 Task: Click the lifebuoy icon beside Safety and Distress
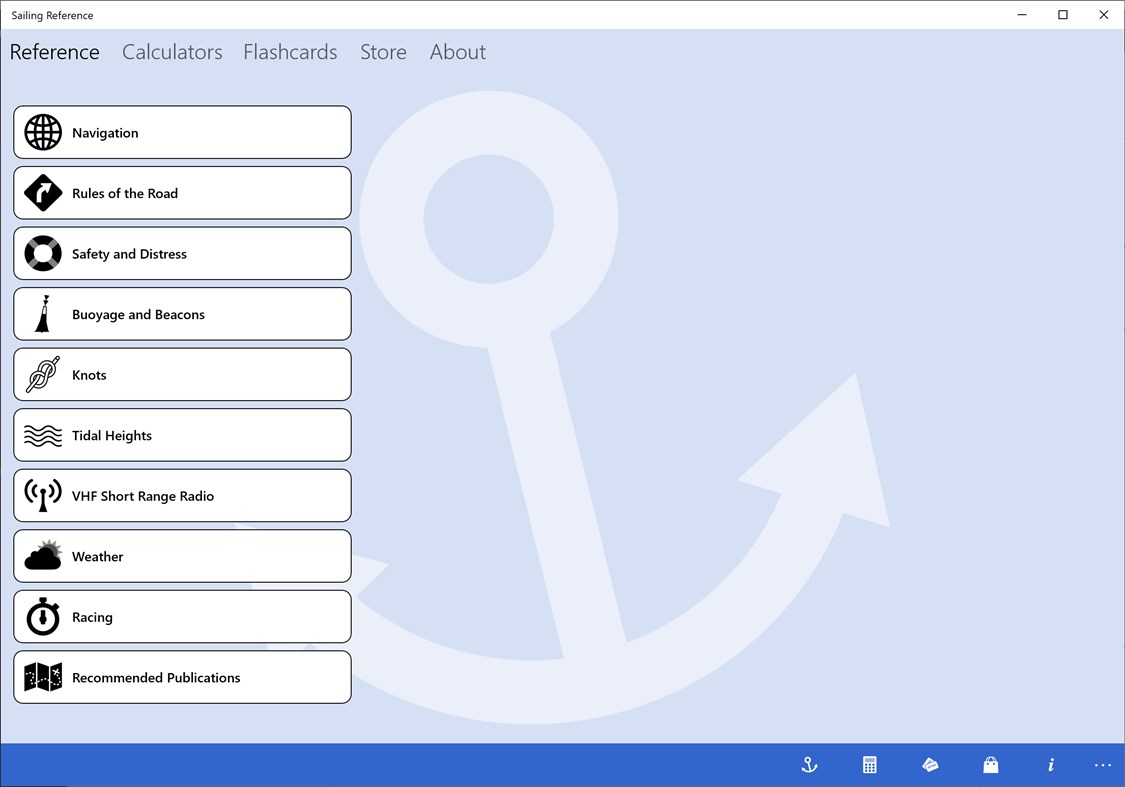coord(42,253)
